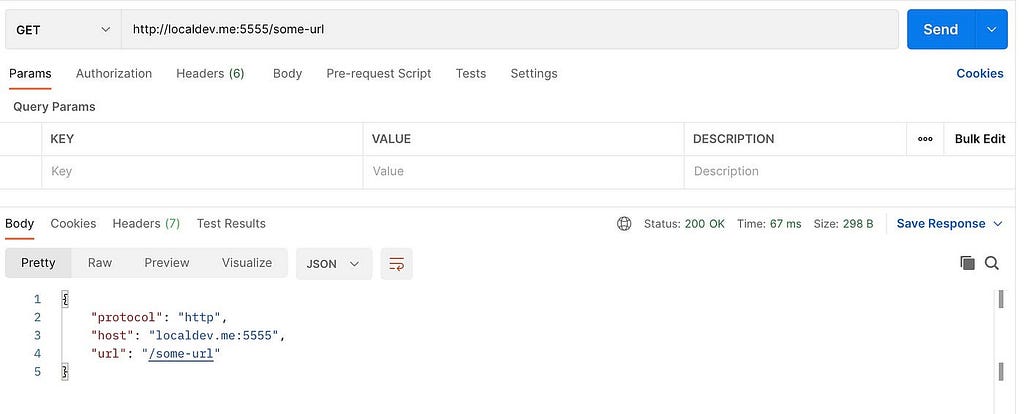Select the response Body tab
Screen dimensions: 1024x414
point(20,224)
